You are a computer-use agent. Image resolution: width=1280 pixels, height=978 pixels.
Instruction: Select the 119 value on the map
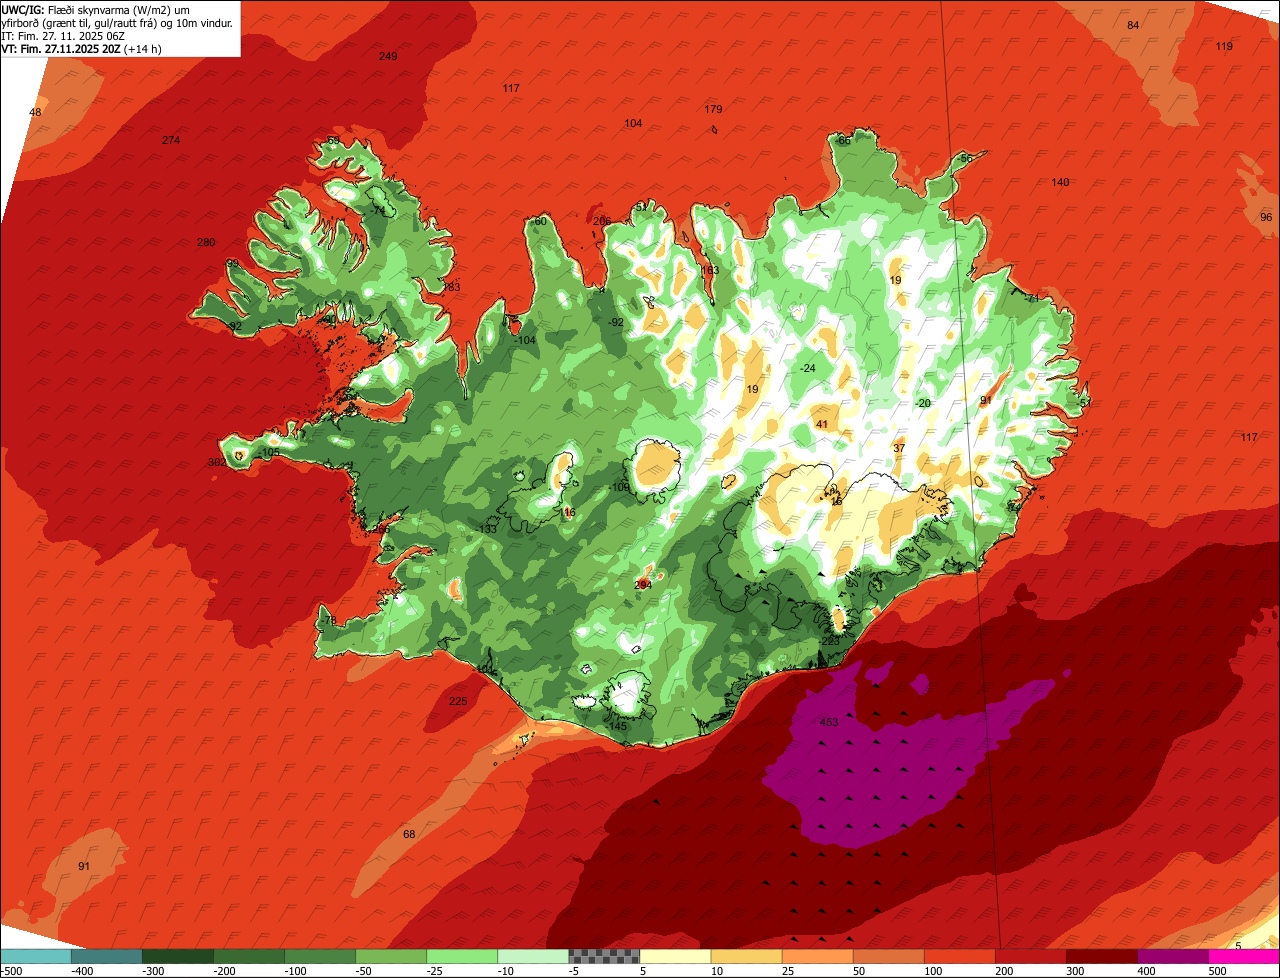[1224, 46]
